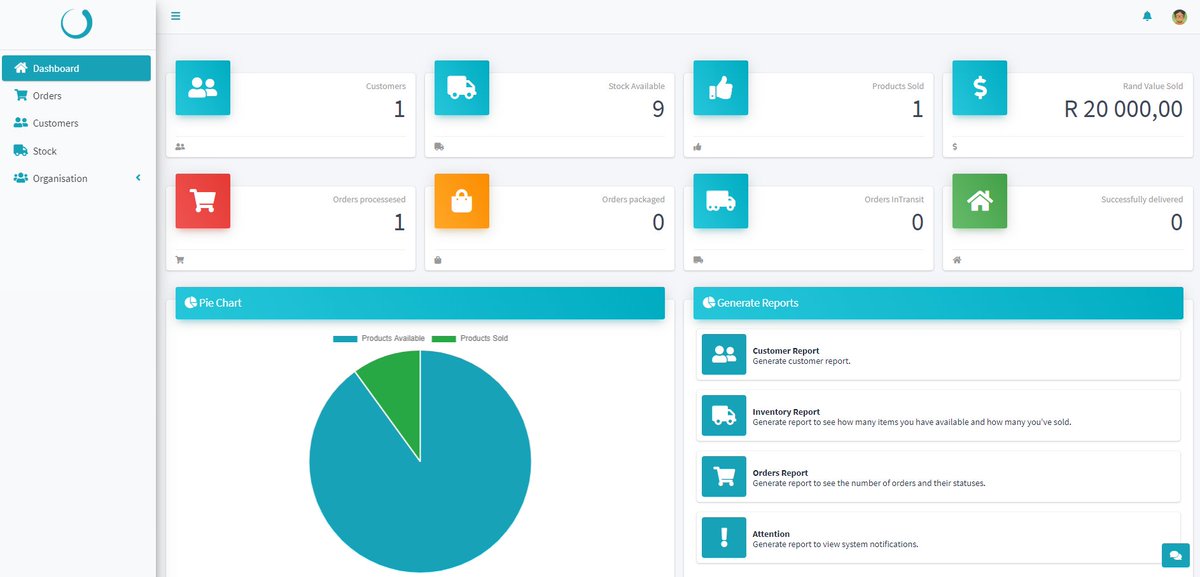Click the red Orders processed cart tile

point(203,201)
